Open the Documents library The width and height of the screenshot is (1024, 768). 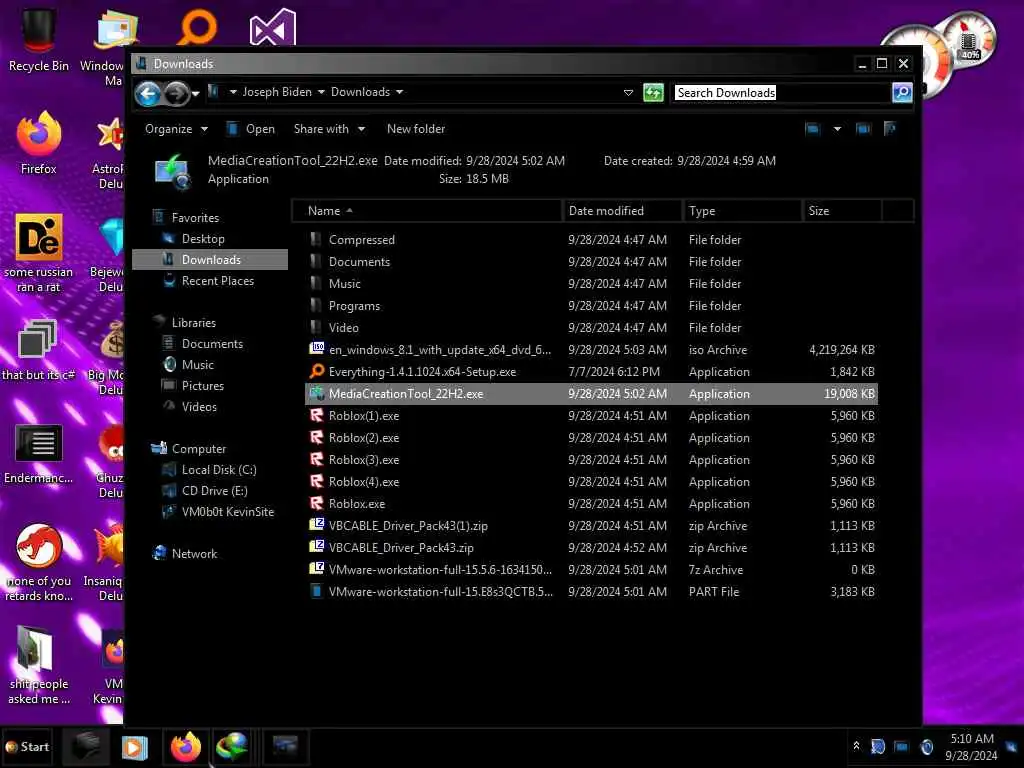click(212, 344)
